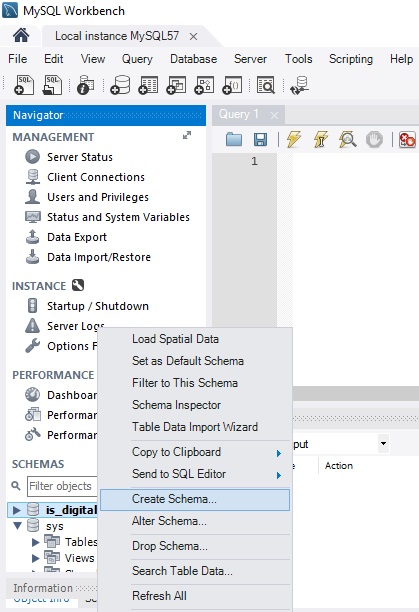The image size is (419, 612).
Task: Create new table toolbar icon
Action: point(148,85)
